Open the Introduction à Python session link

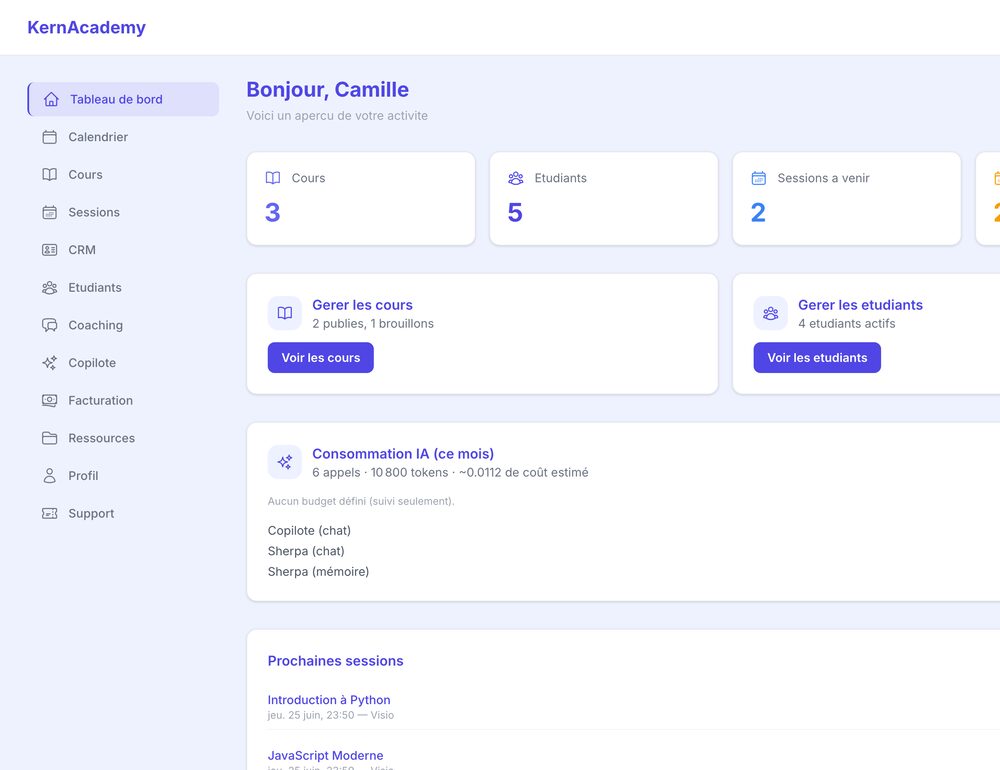[x=328, y=700]
